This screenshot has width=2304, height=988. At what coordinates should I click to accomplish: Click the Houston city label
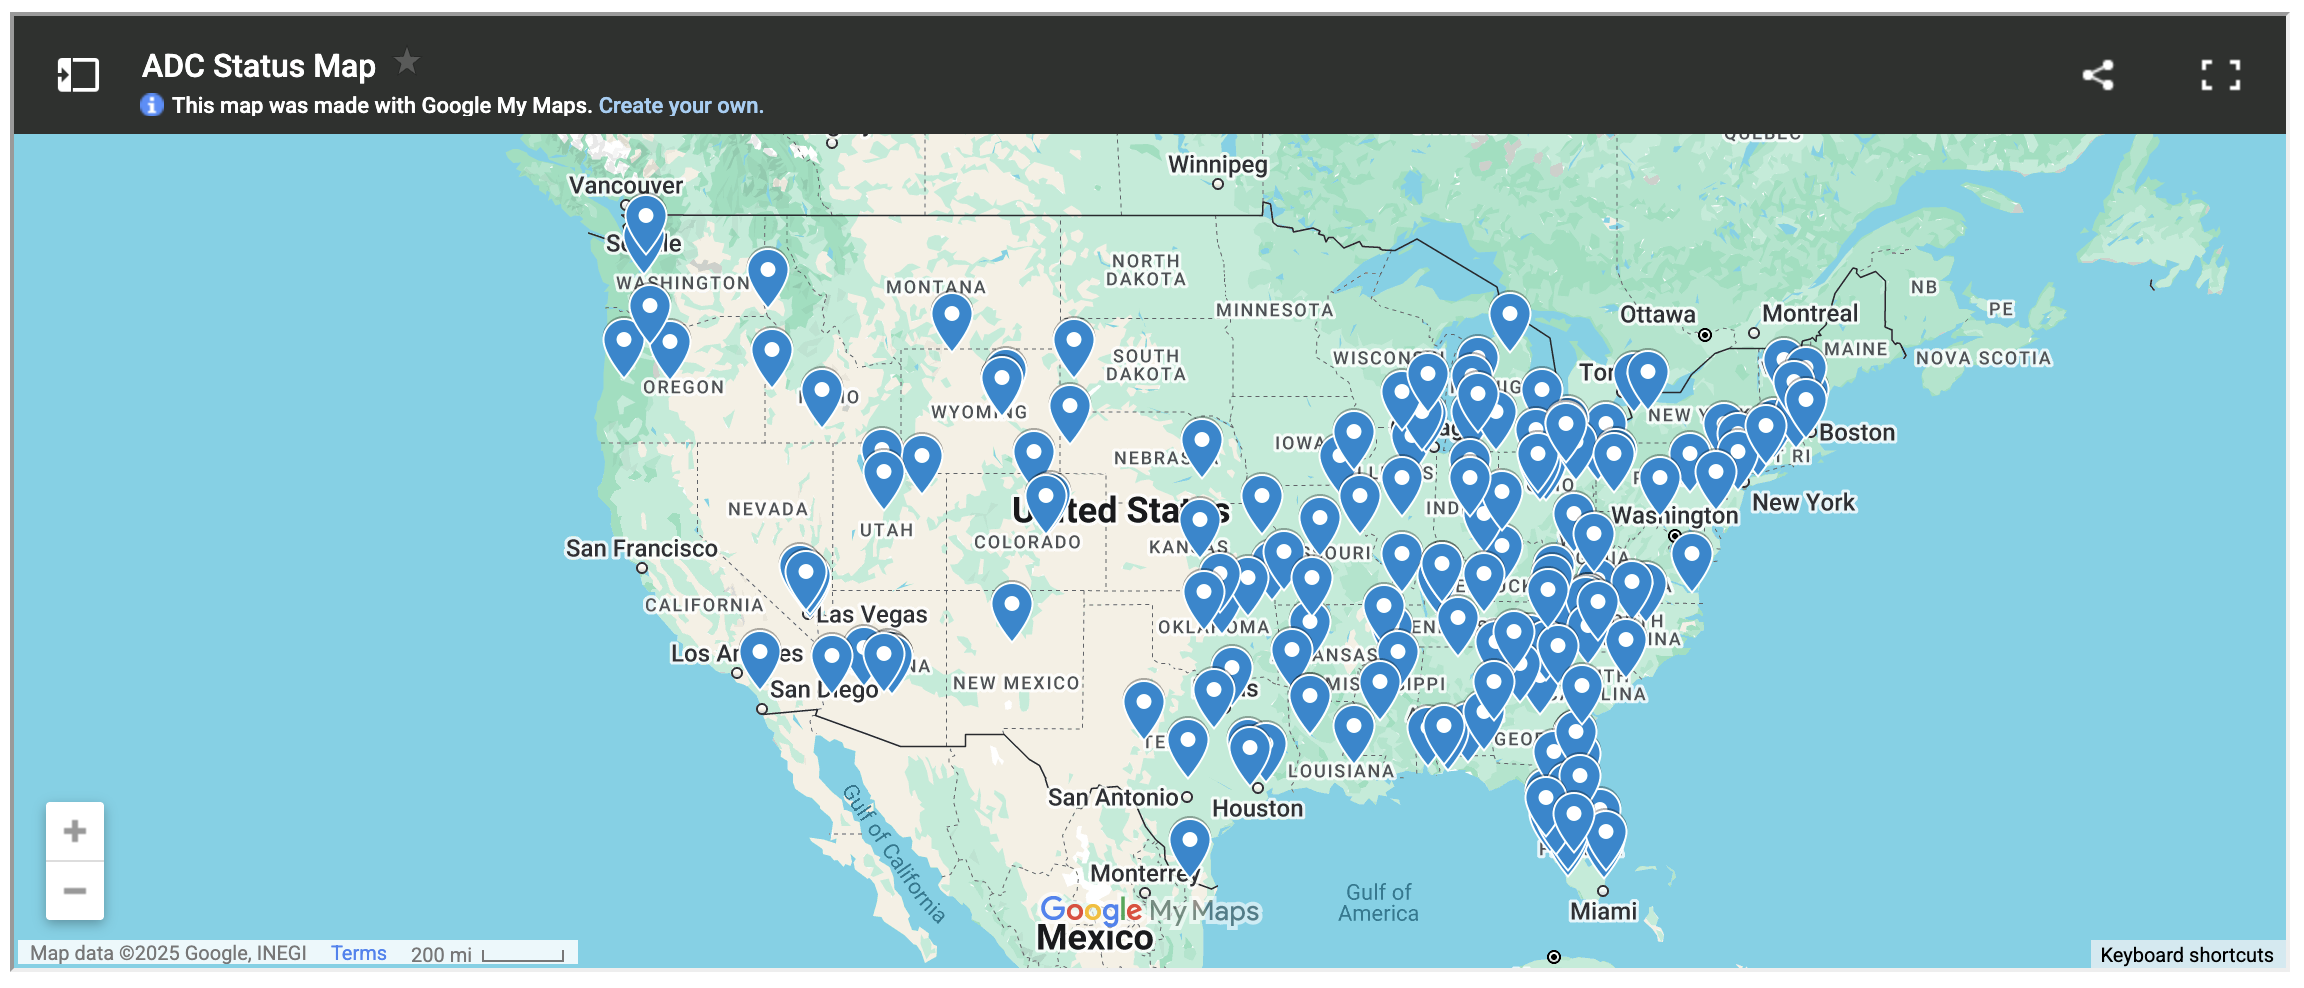click(1258, 808)
